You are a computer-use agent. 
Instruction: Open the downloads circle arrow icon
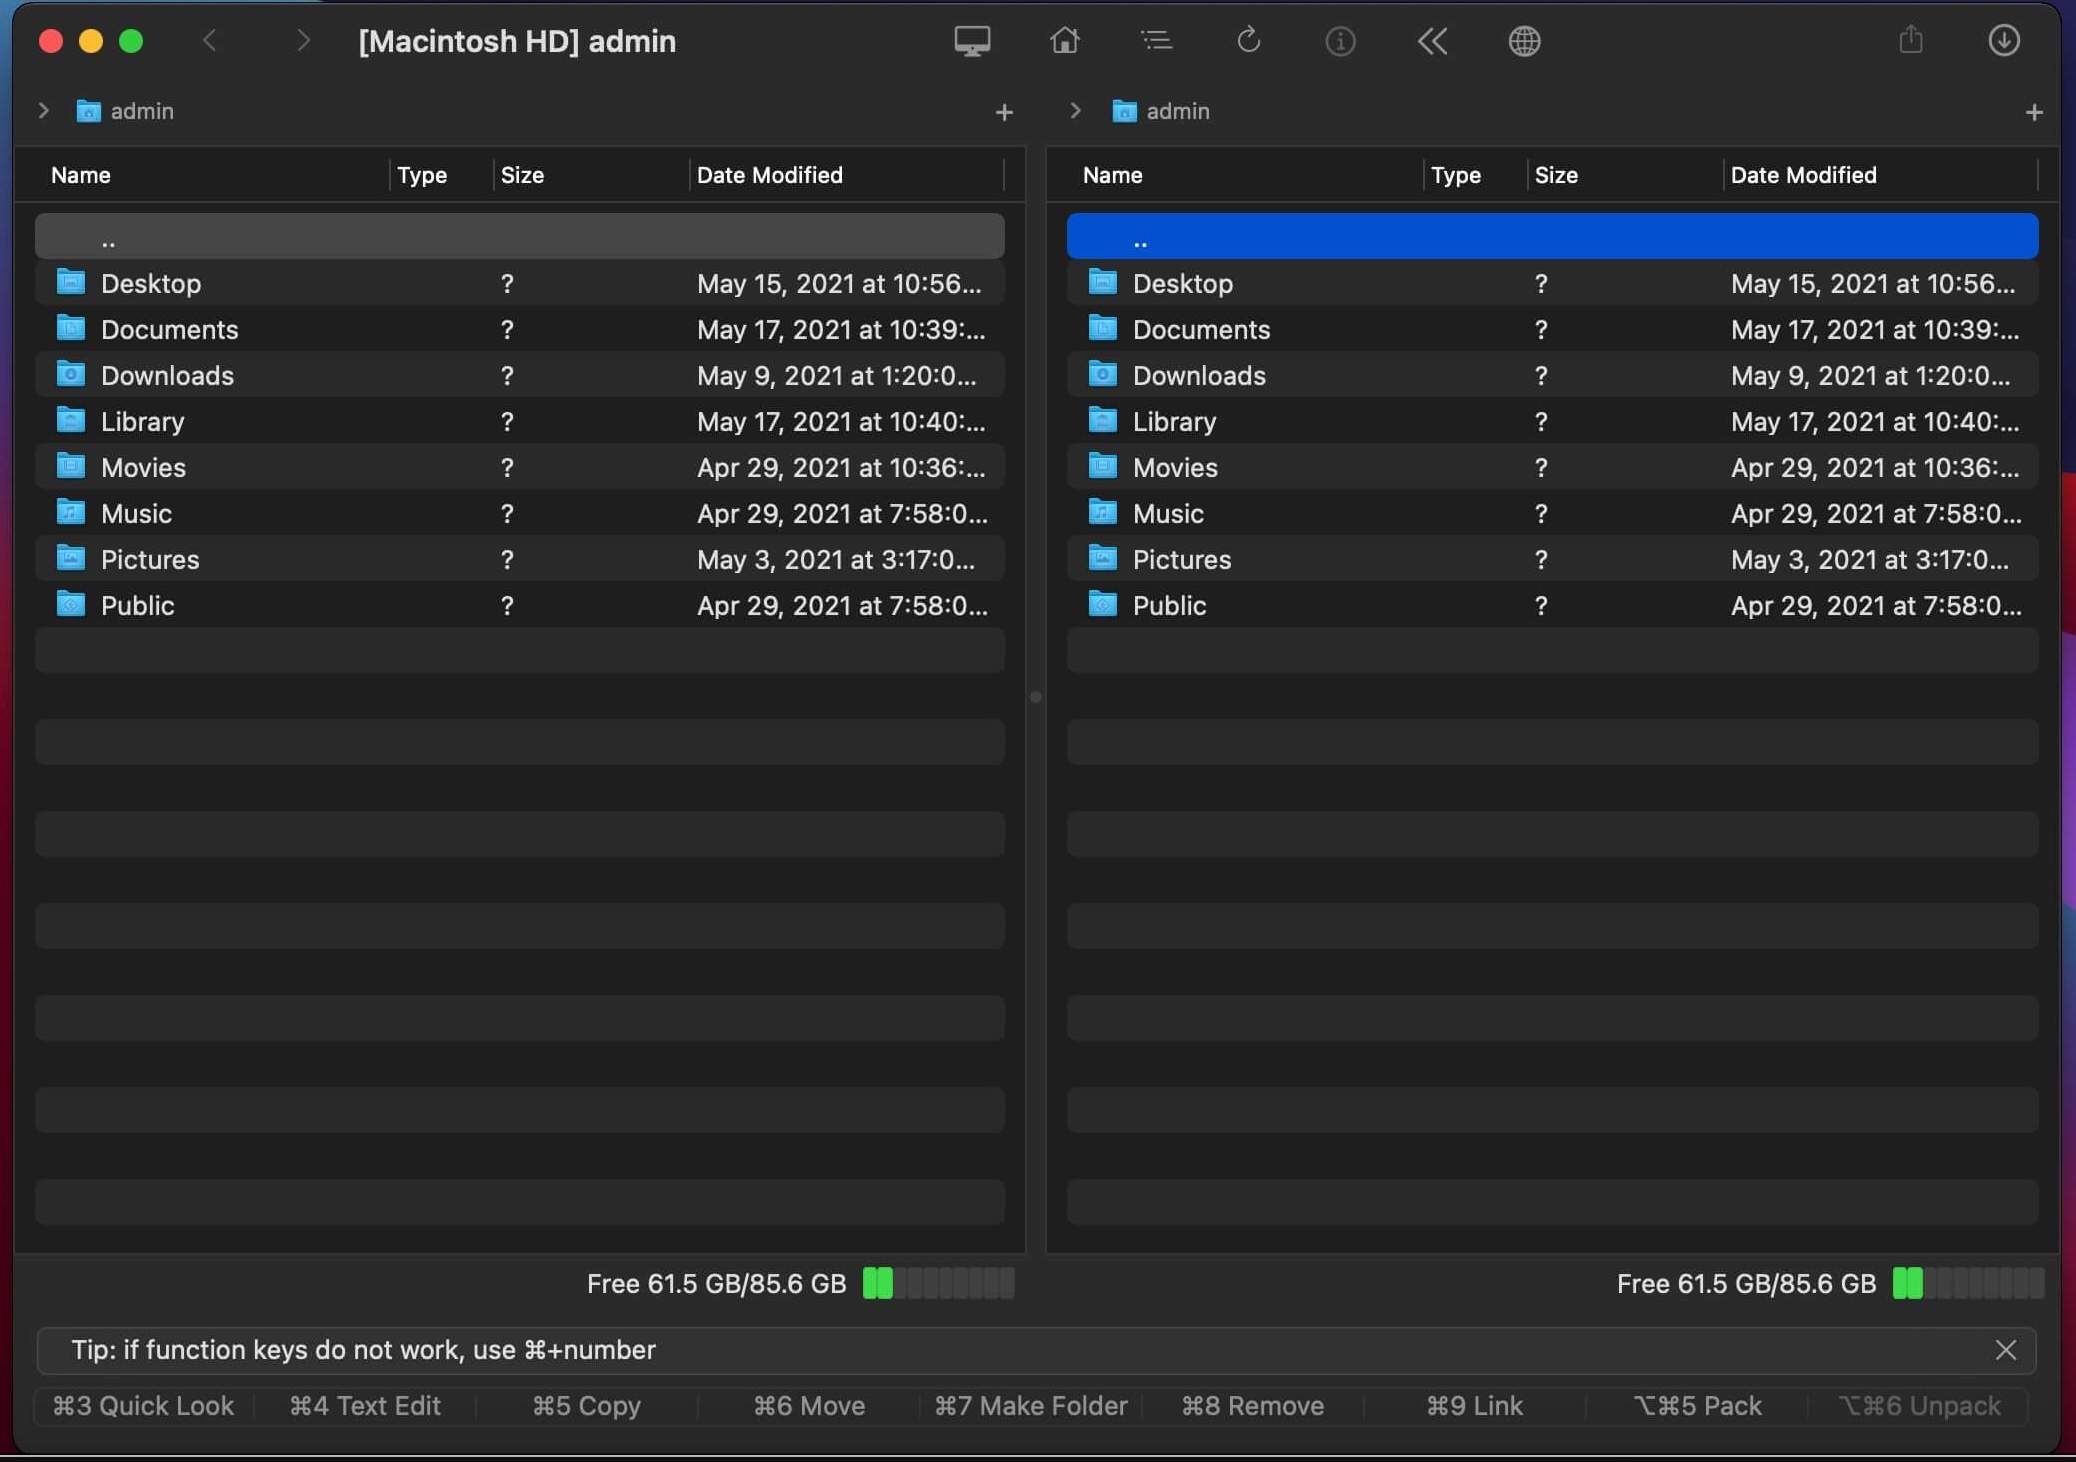click(2004, 41)
